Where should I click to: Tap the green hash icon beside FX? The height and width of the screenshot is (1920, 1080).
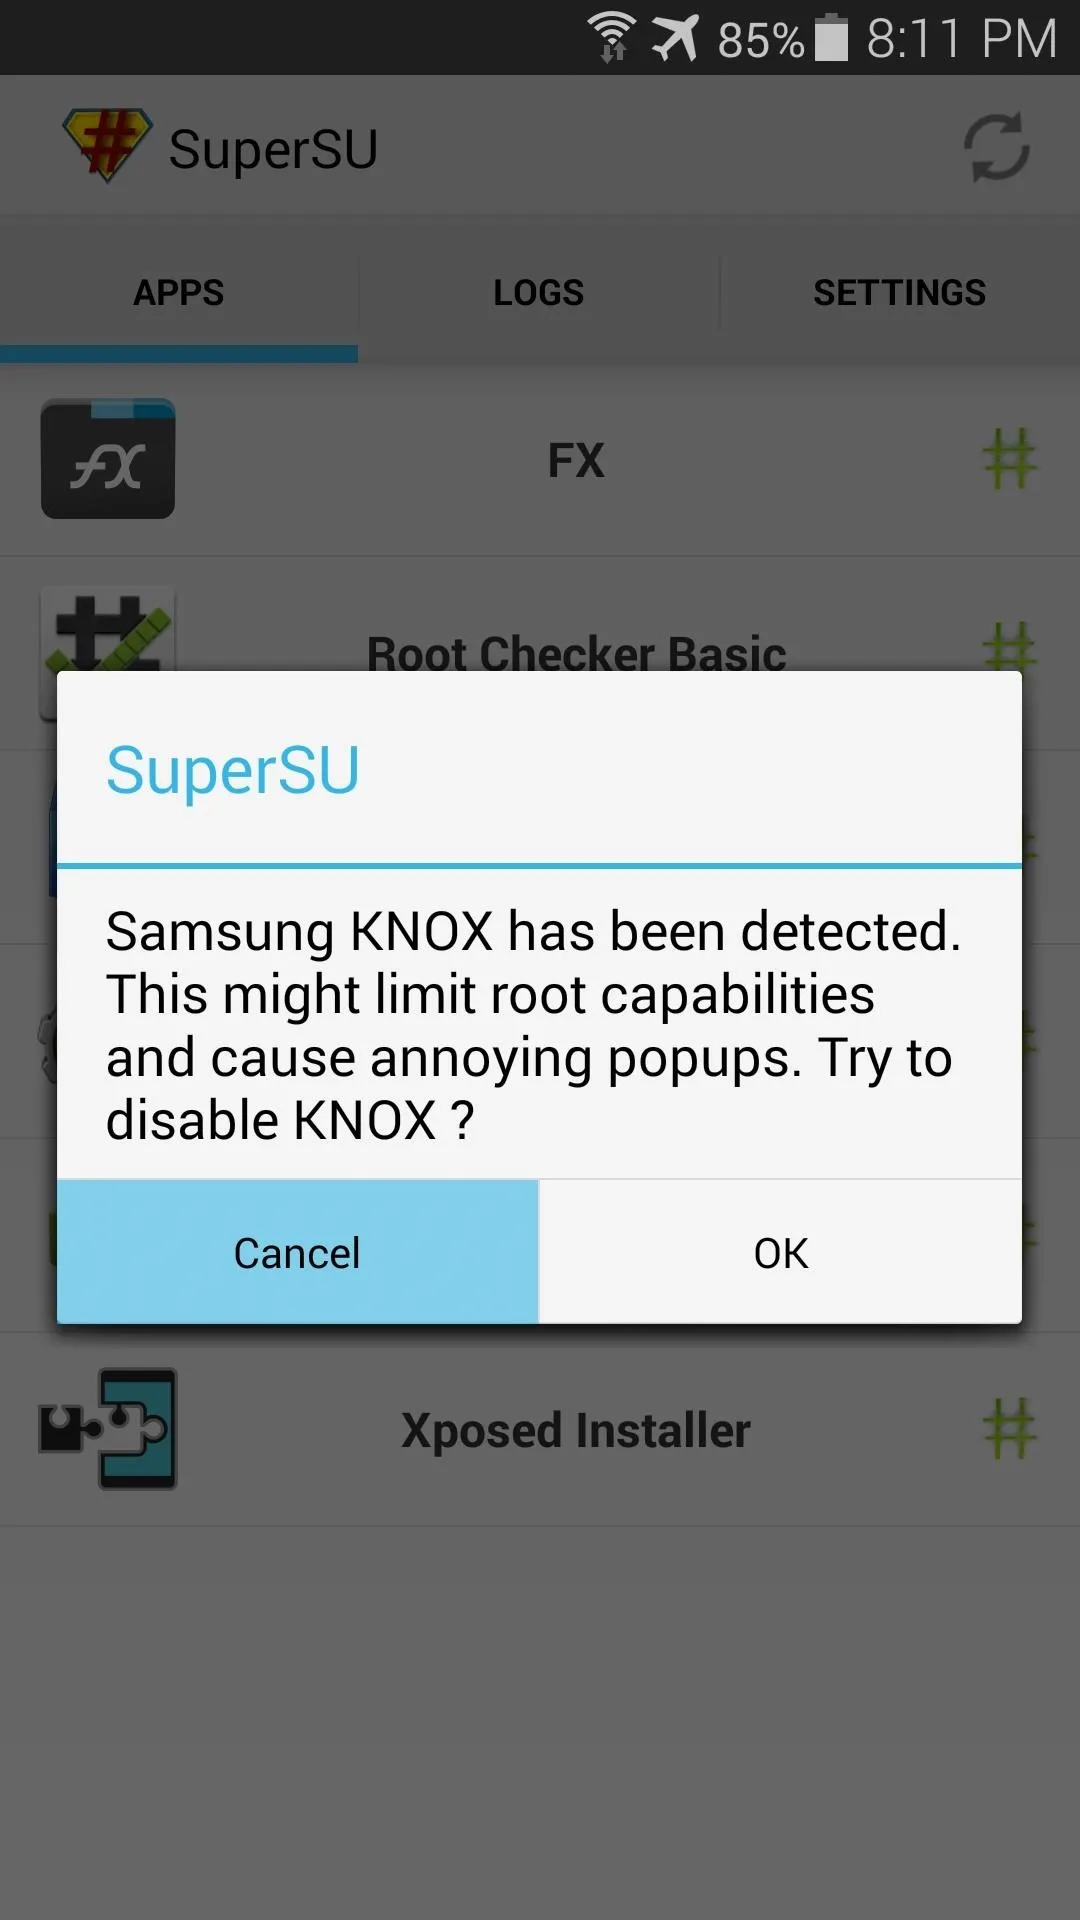pyautogui.click(x=1009, y=459)
